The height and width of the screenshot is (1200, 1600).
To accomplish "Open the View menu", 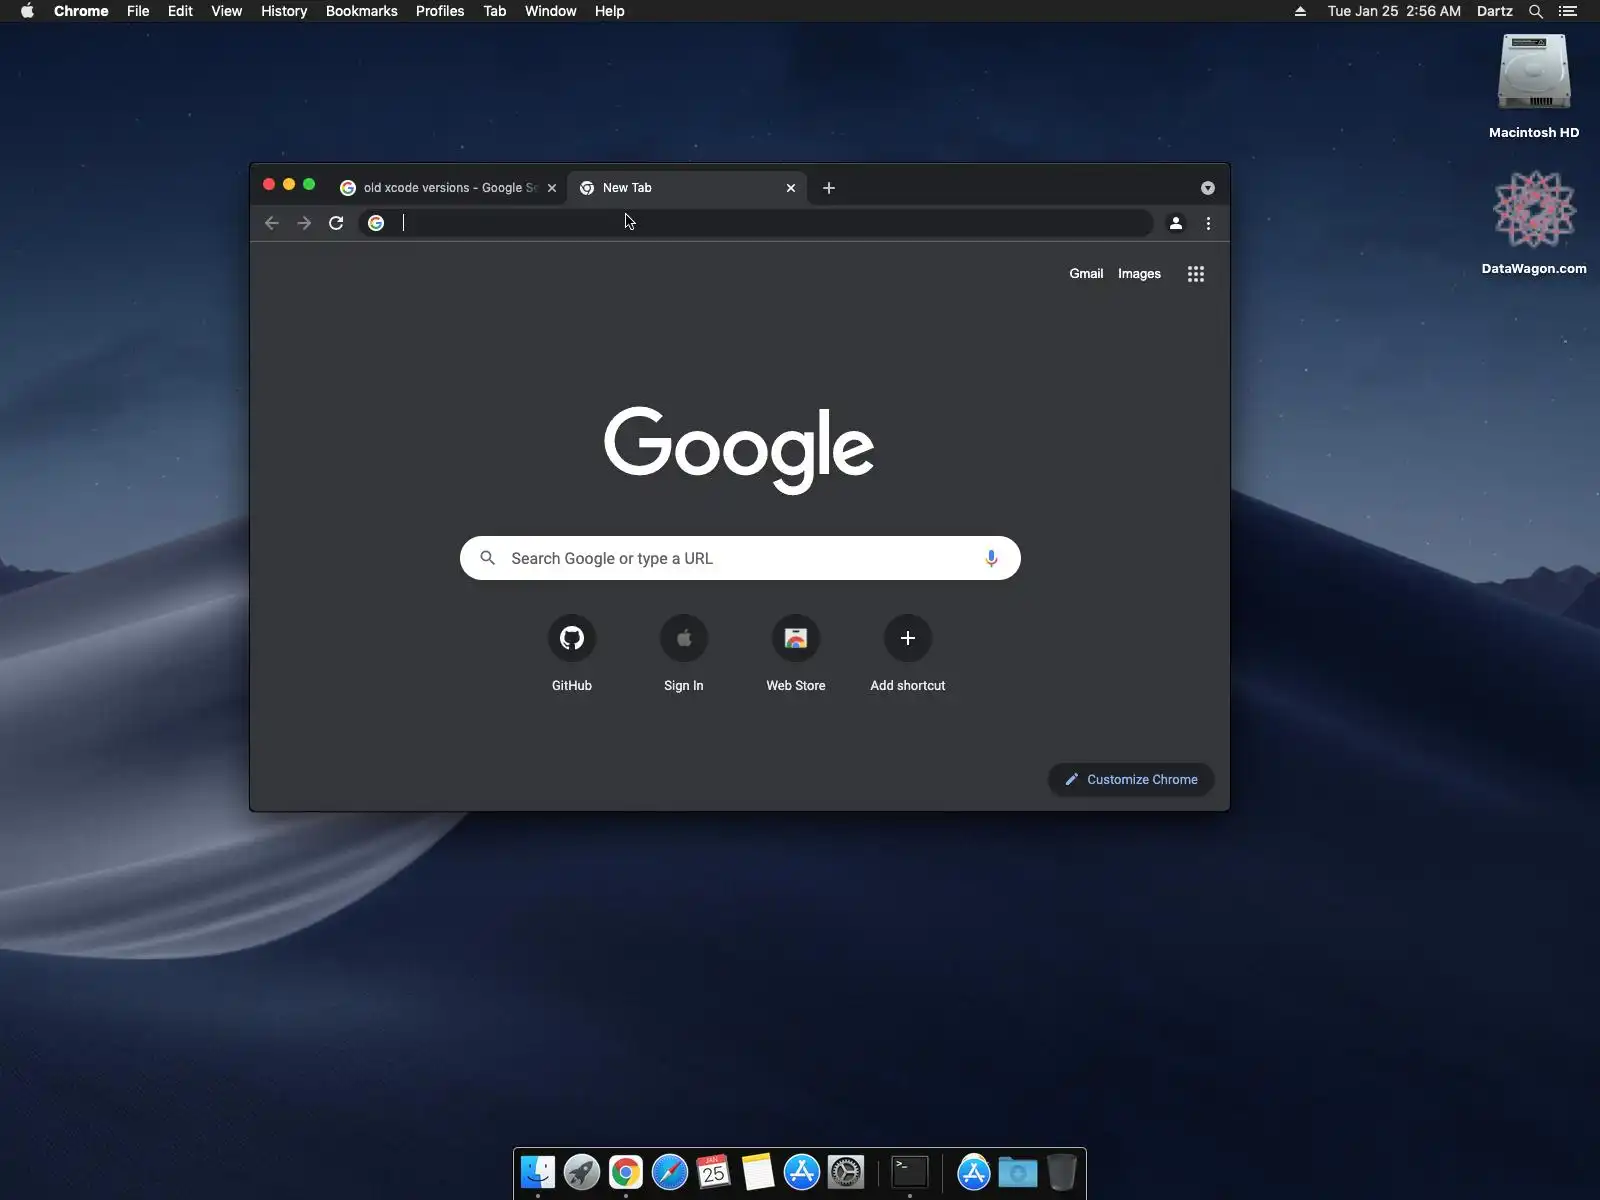I will click(x=226, y=11).
